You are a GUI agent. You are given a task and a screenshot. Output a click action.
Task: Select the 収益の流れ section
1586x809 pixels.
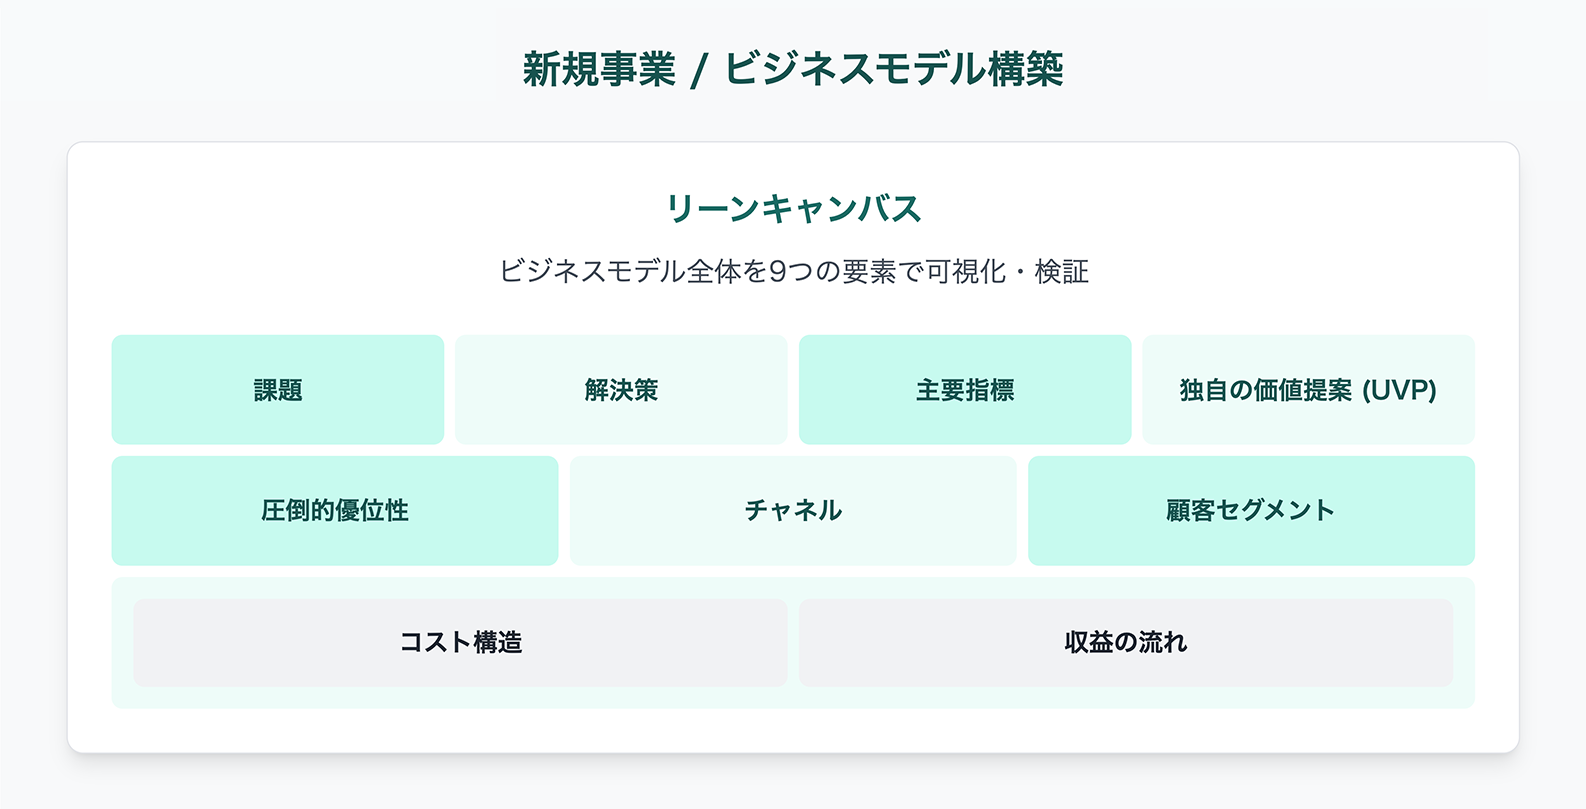pos(1125,642)
